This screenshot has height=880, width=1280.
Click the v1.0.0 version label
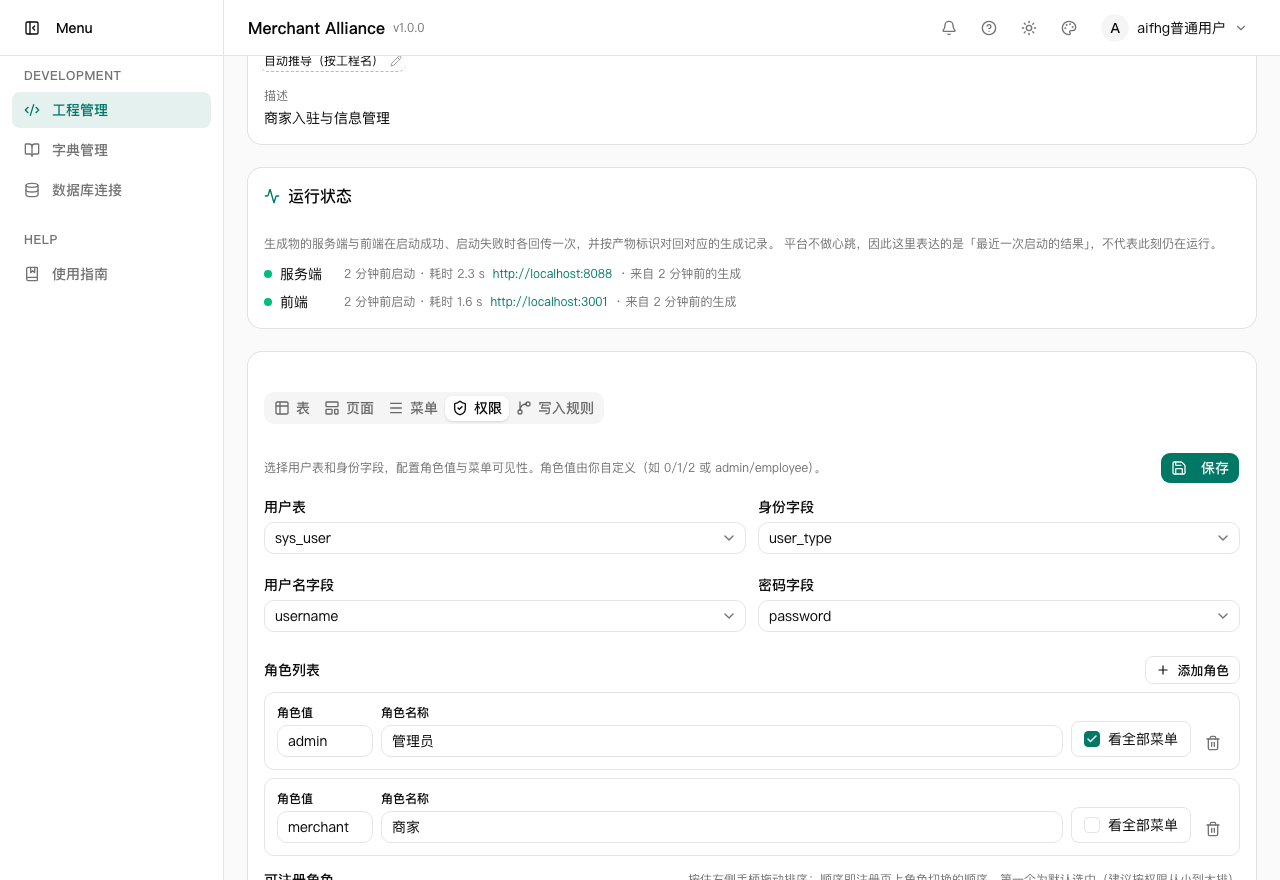point(409,28)
